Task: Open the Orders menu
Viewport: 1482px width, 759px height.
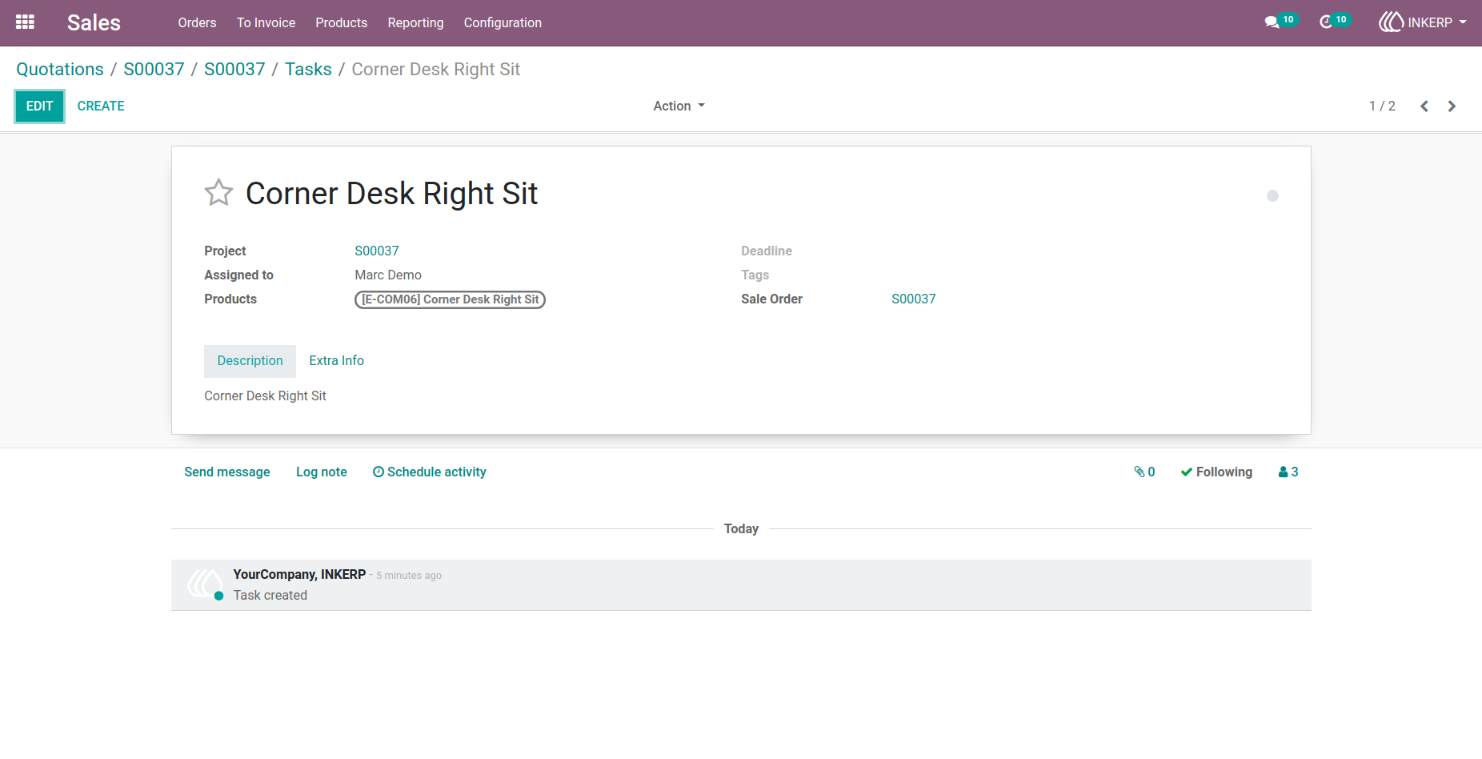Action: tap(197, 22)
